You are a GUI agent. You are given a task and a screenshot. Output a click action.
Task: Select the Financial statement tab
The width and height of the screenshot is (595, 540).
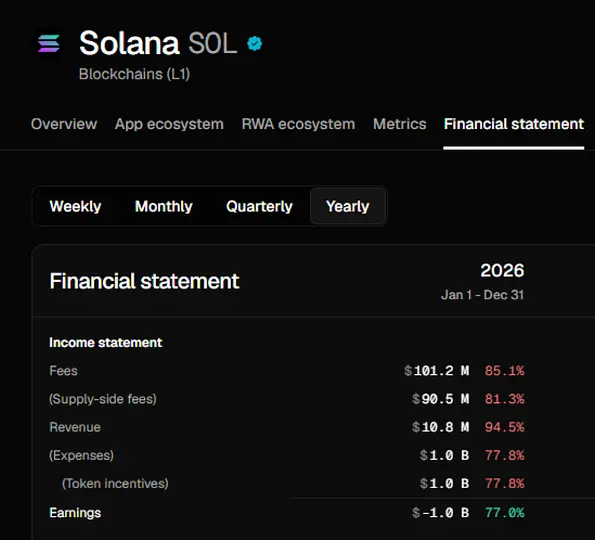point(514,124)
